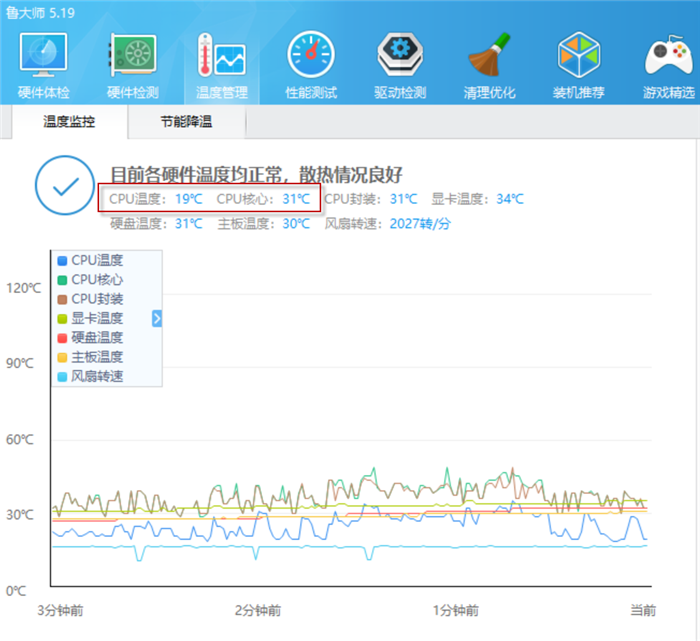Image resolution: width=700 pixels, height=641 pixels.
Task: Click the 风扇转速 2027转/分 reading
Action: tap(388, 224)
